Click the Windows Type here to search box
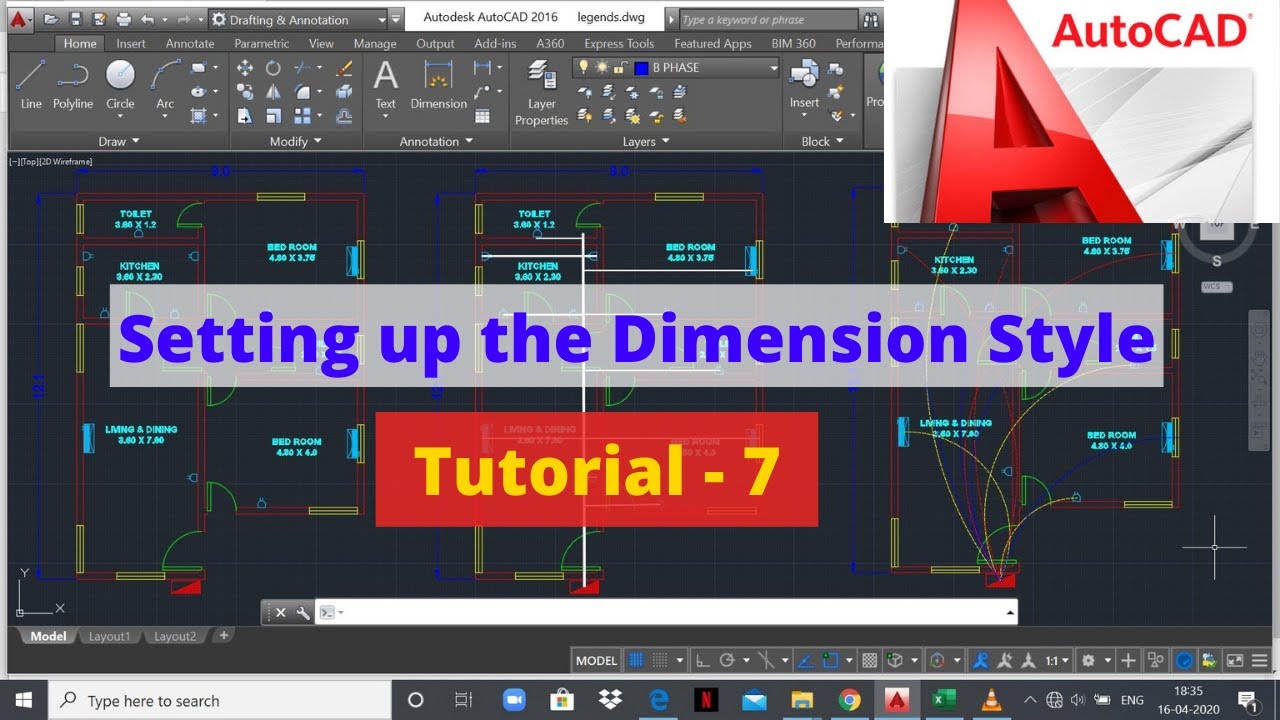1280x720 pixels. click(219, 700)
